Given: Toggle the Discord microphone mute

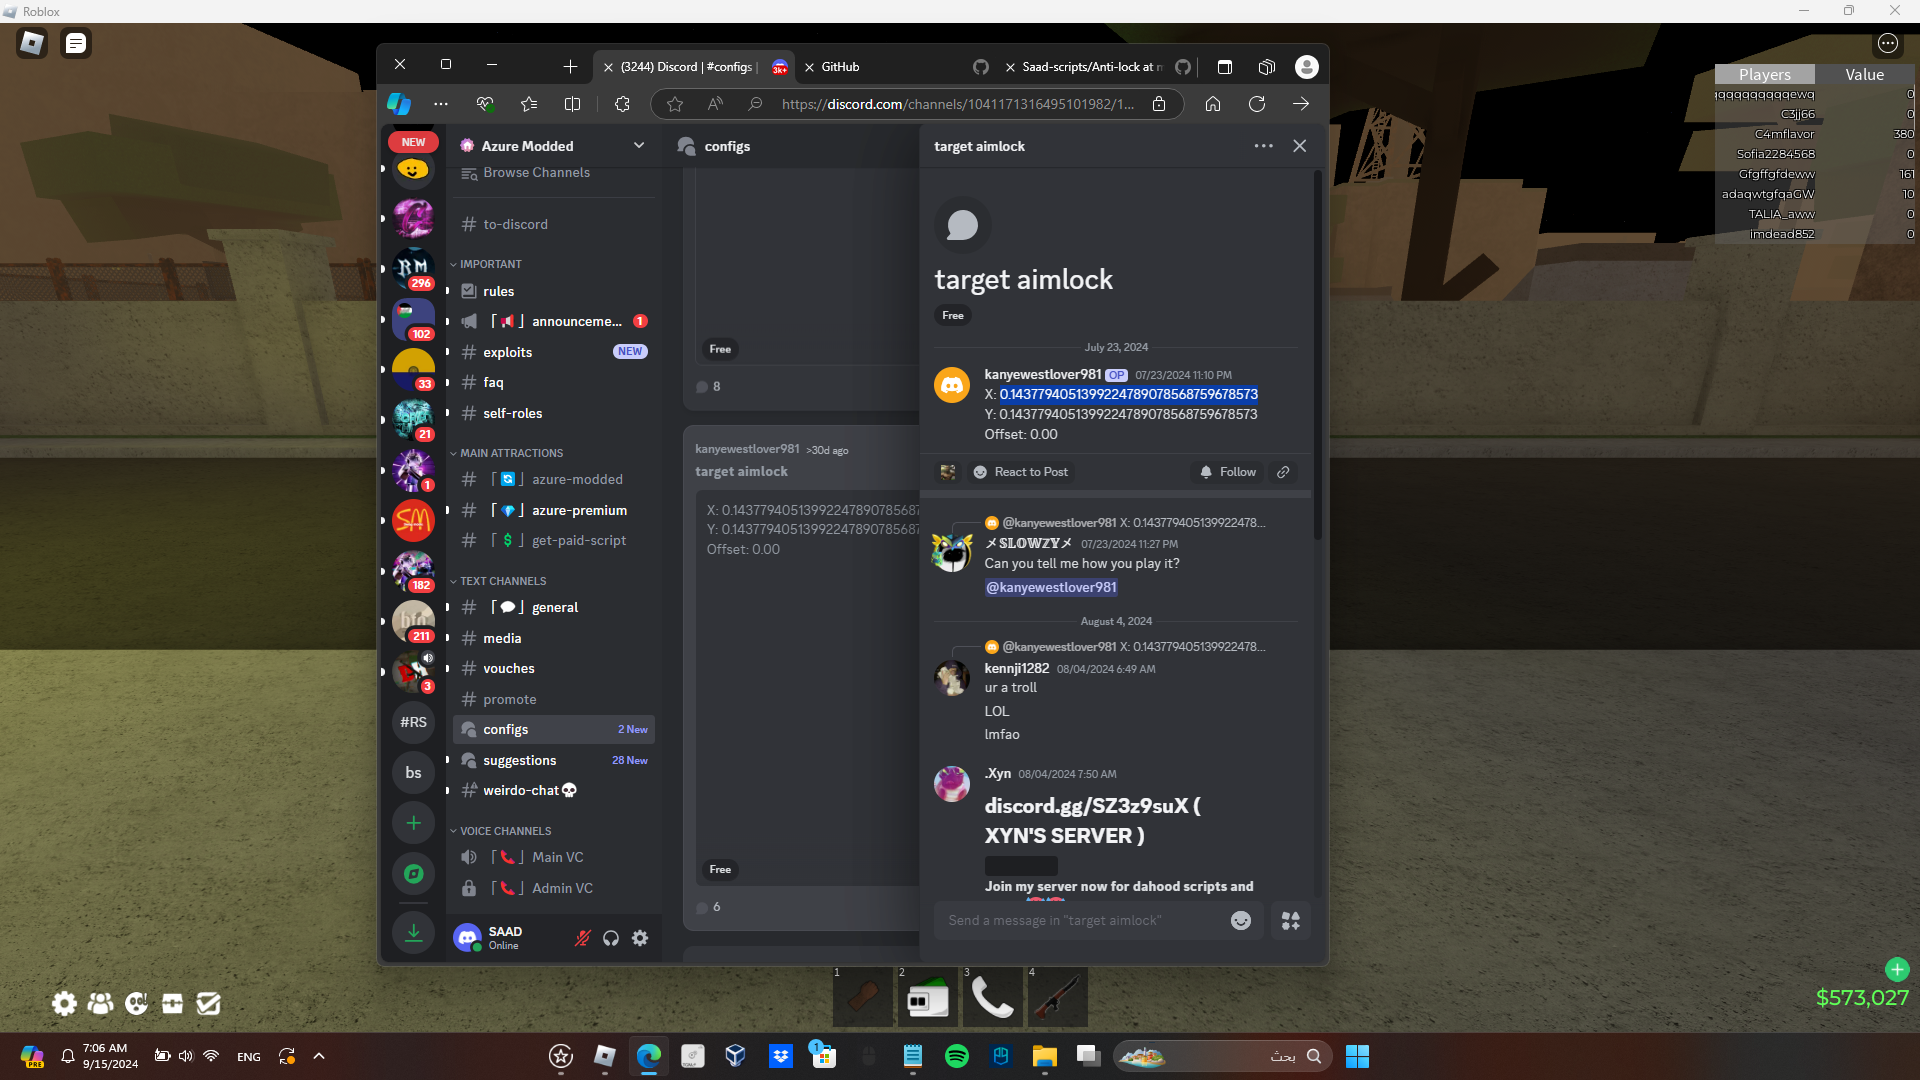Looking at the screenshot, I should click(x=582, y=938).
